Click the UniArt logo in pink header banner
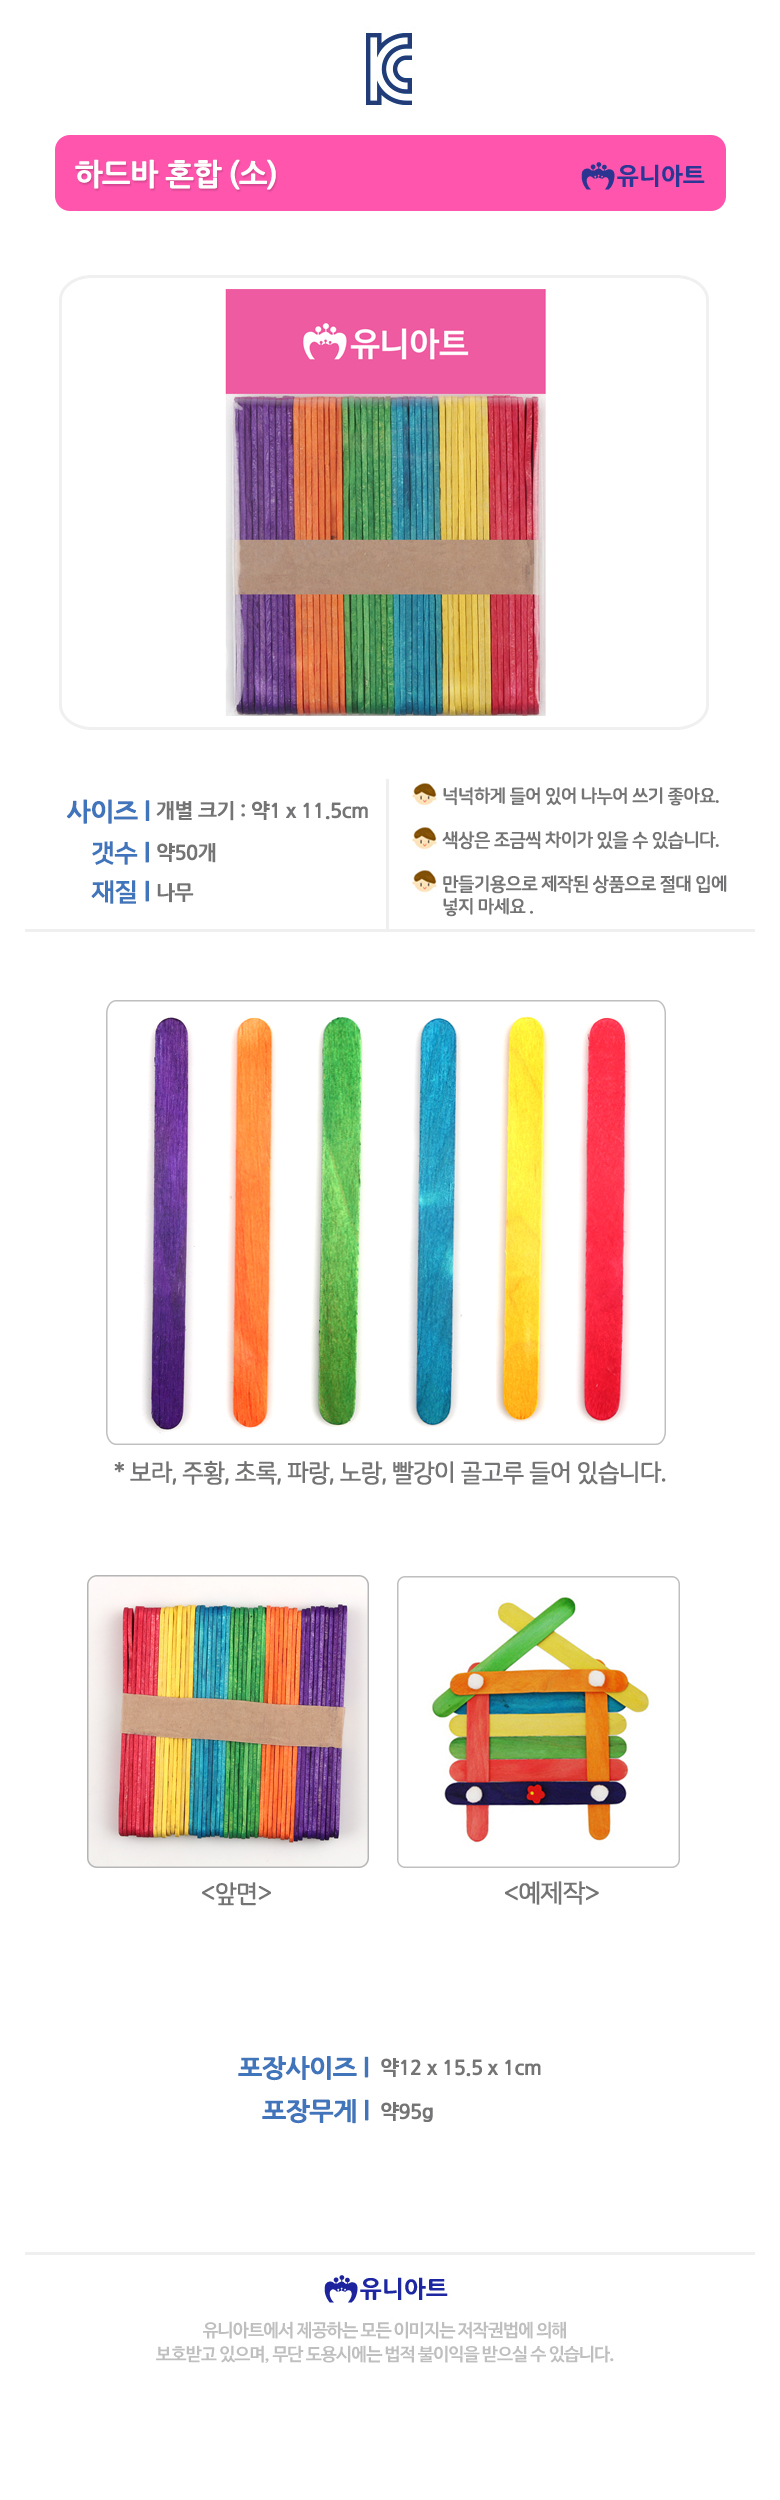The image size is (780, 2500). tap(643, 176)
